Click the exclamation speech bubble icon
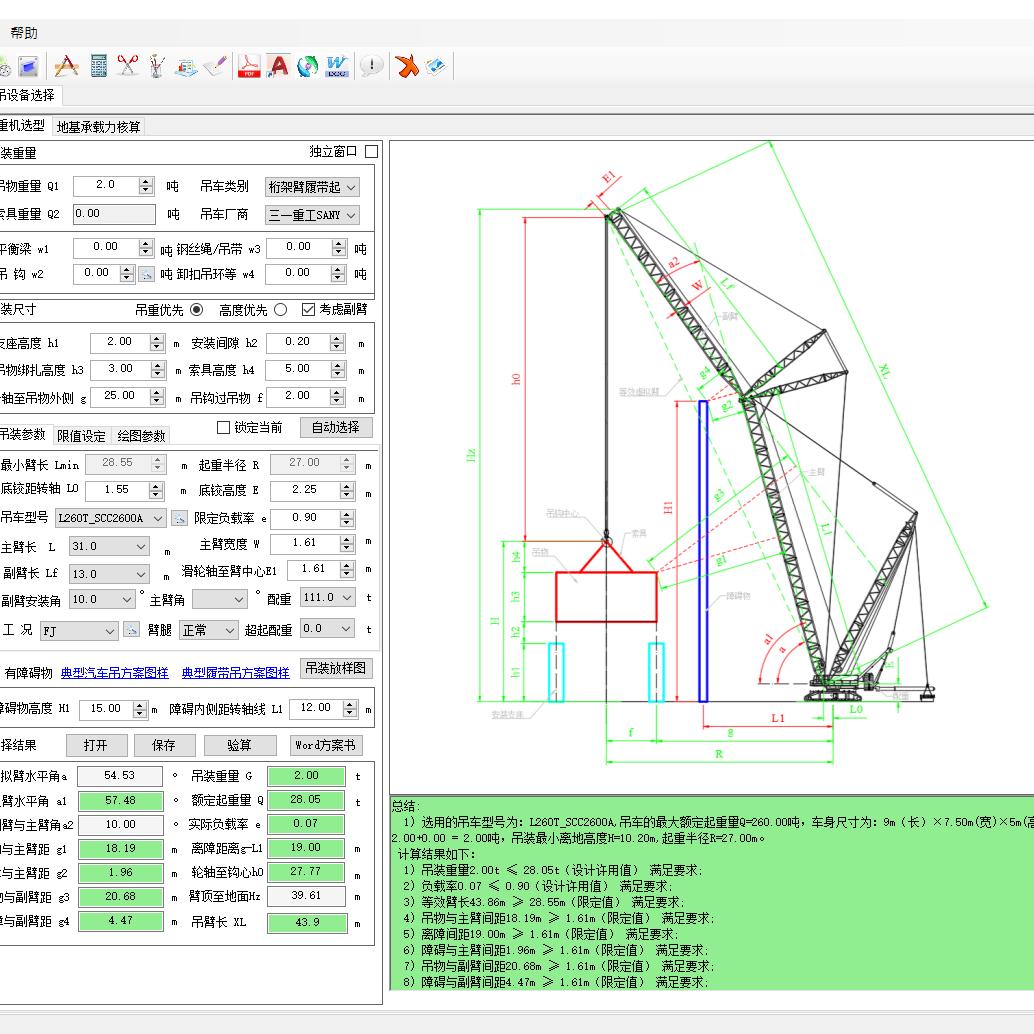Screen dimensions: 1034x1034 point(371,66)
